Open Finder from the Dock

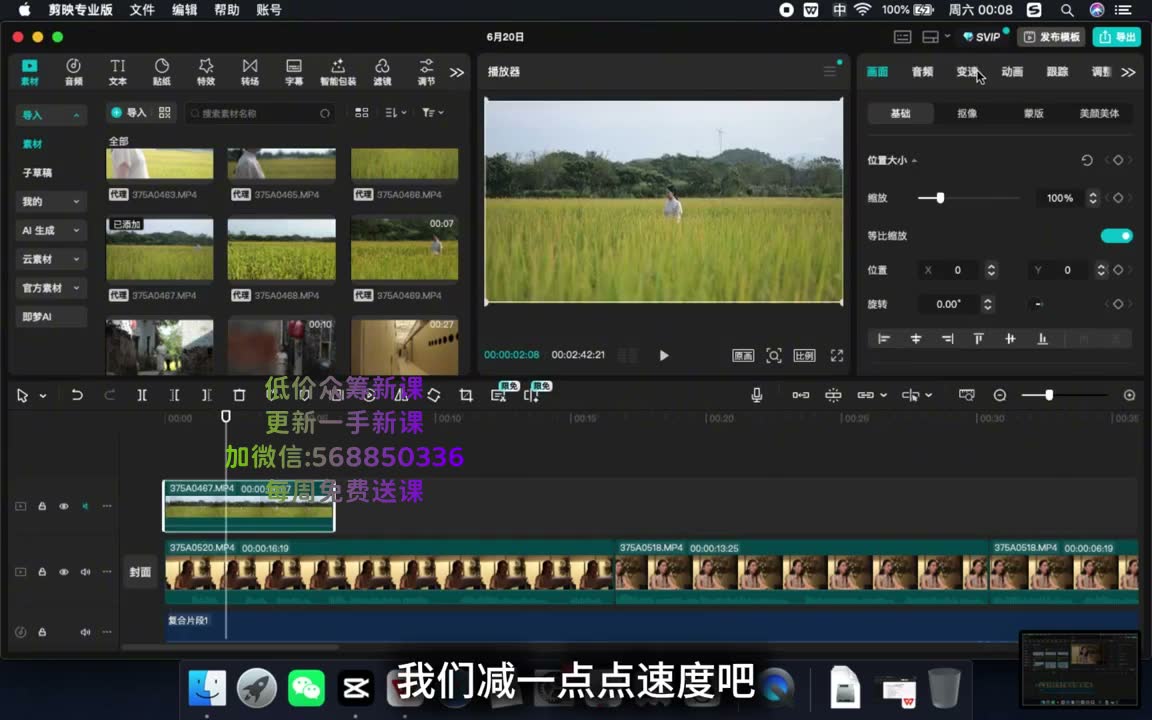point(207,688)
